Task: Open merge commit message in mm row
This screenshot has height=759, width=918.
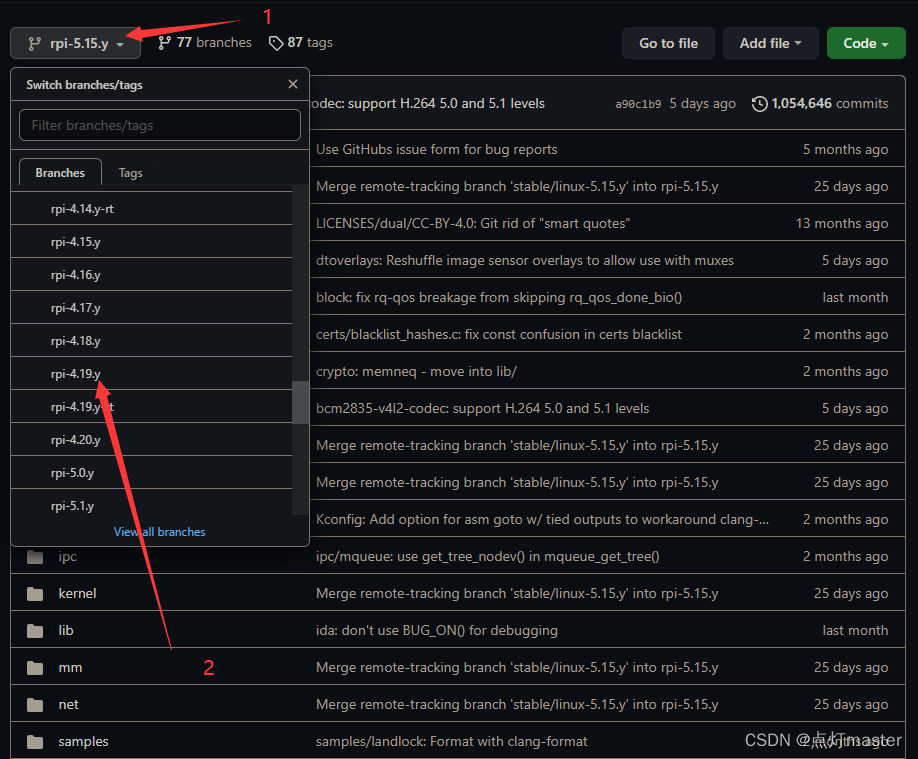Action: [x=517, y=668]
